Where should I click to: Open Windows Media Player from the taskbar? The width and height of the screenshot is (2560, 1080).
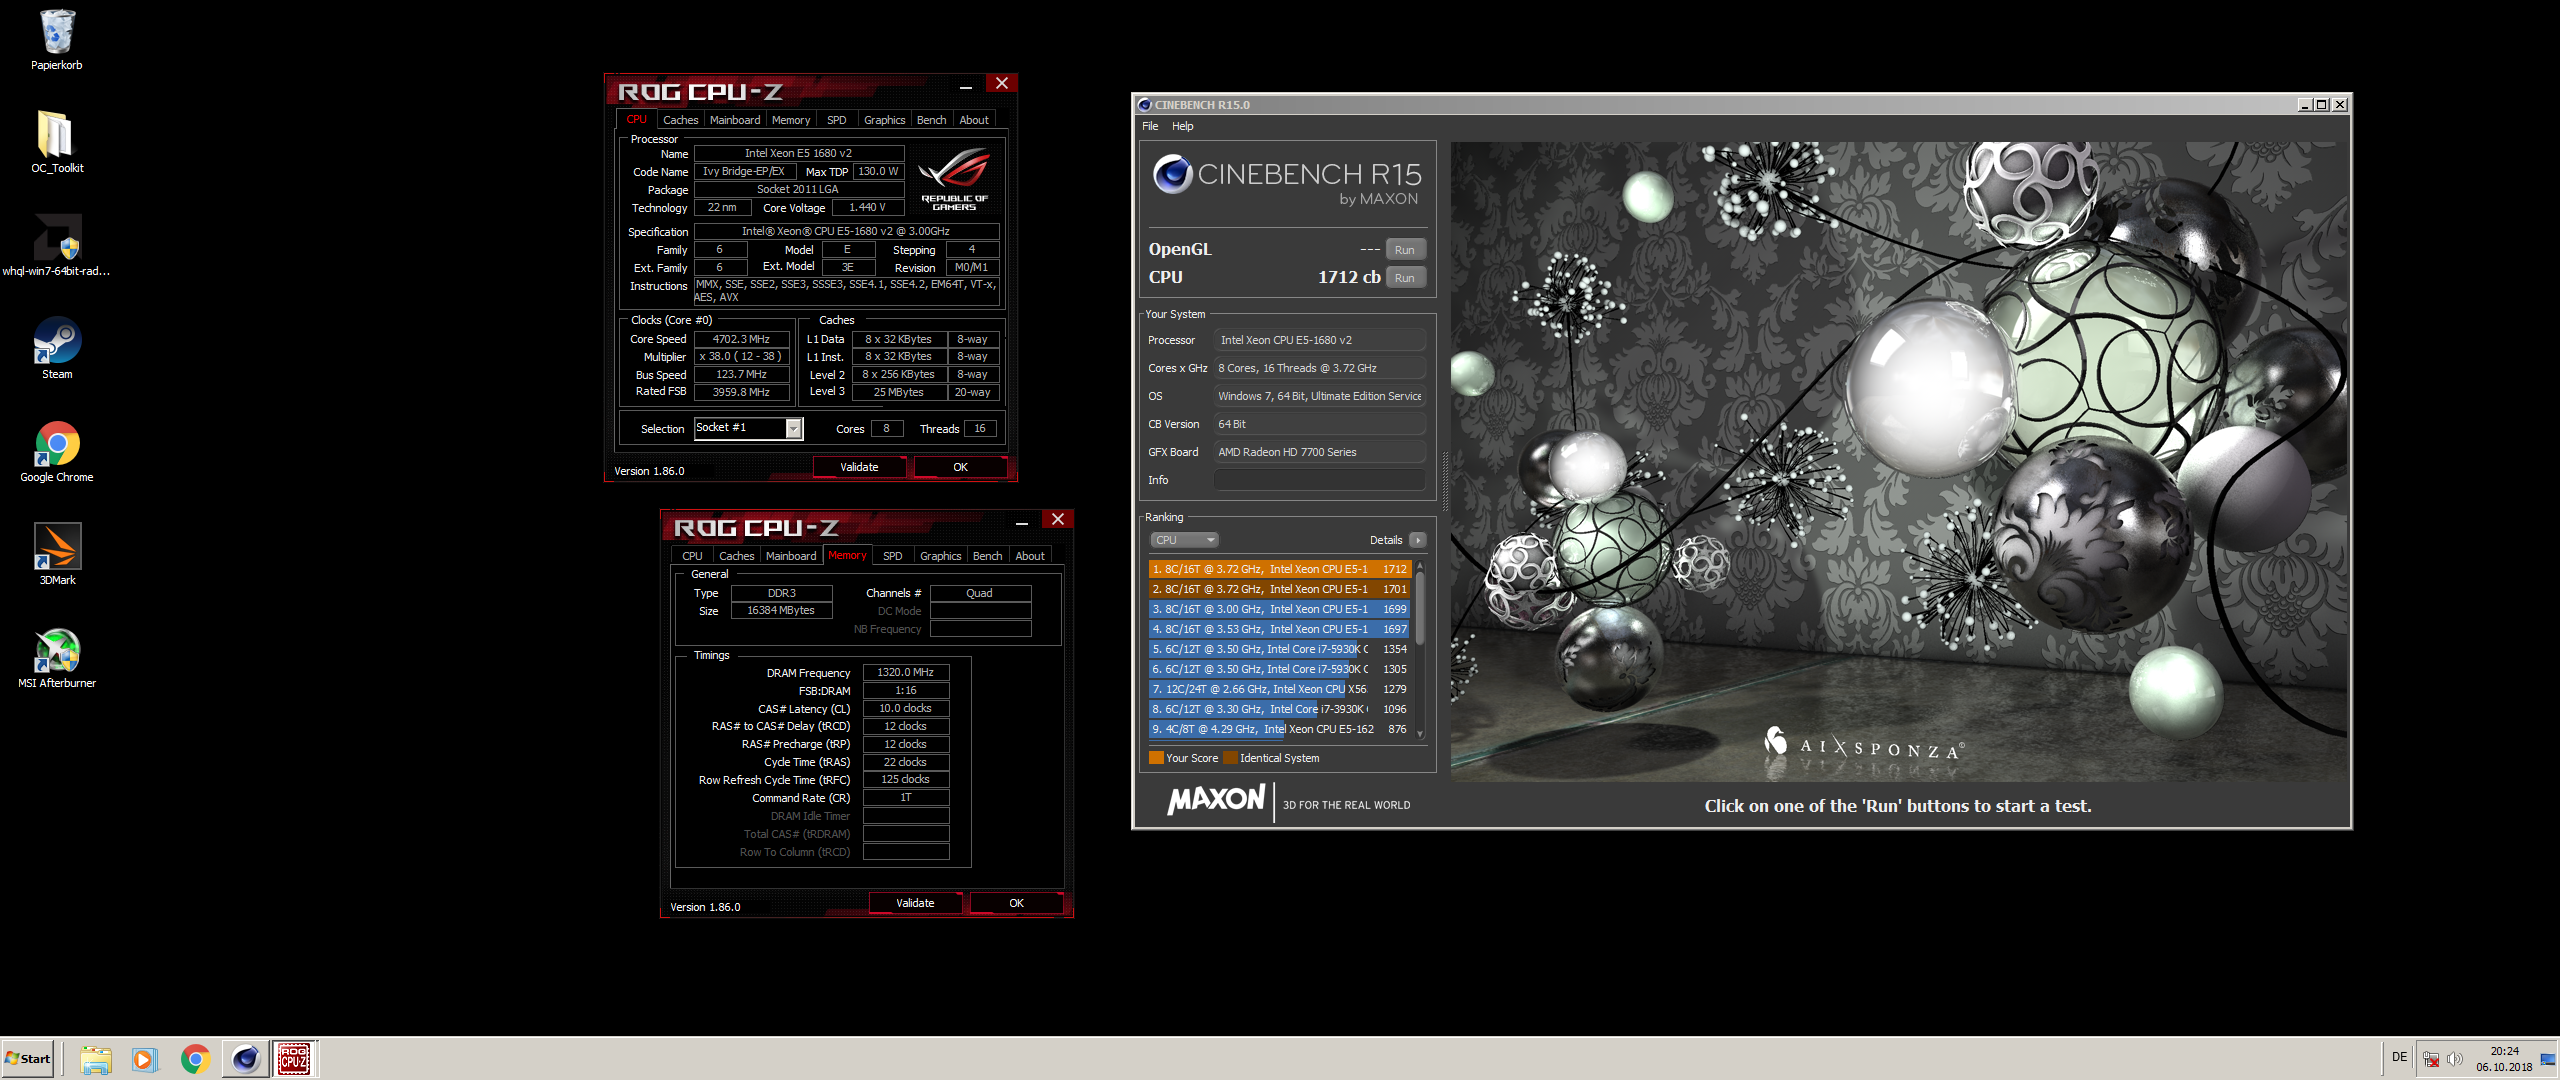(145, 1059)
